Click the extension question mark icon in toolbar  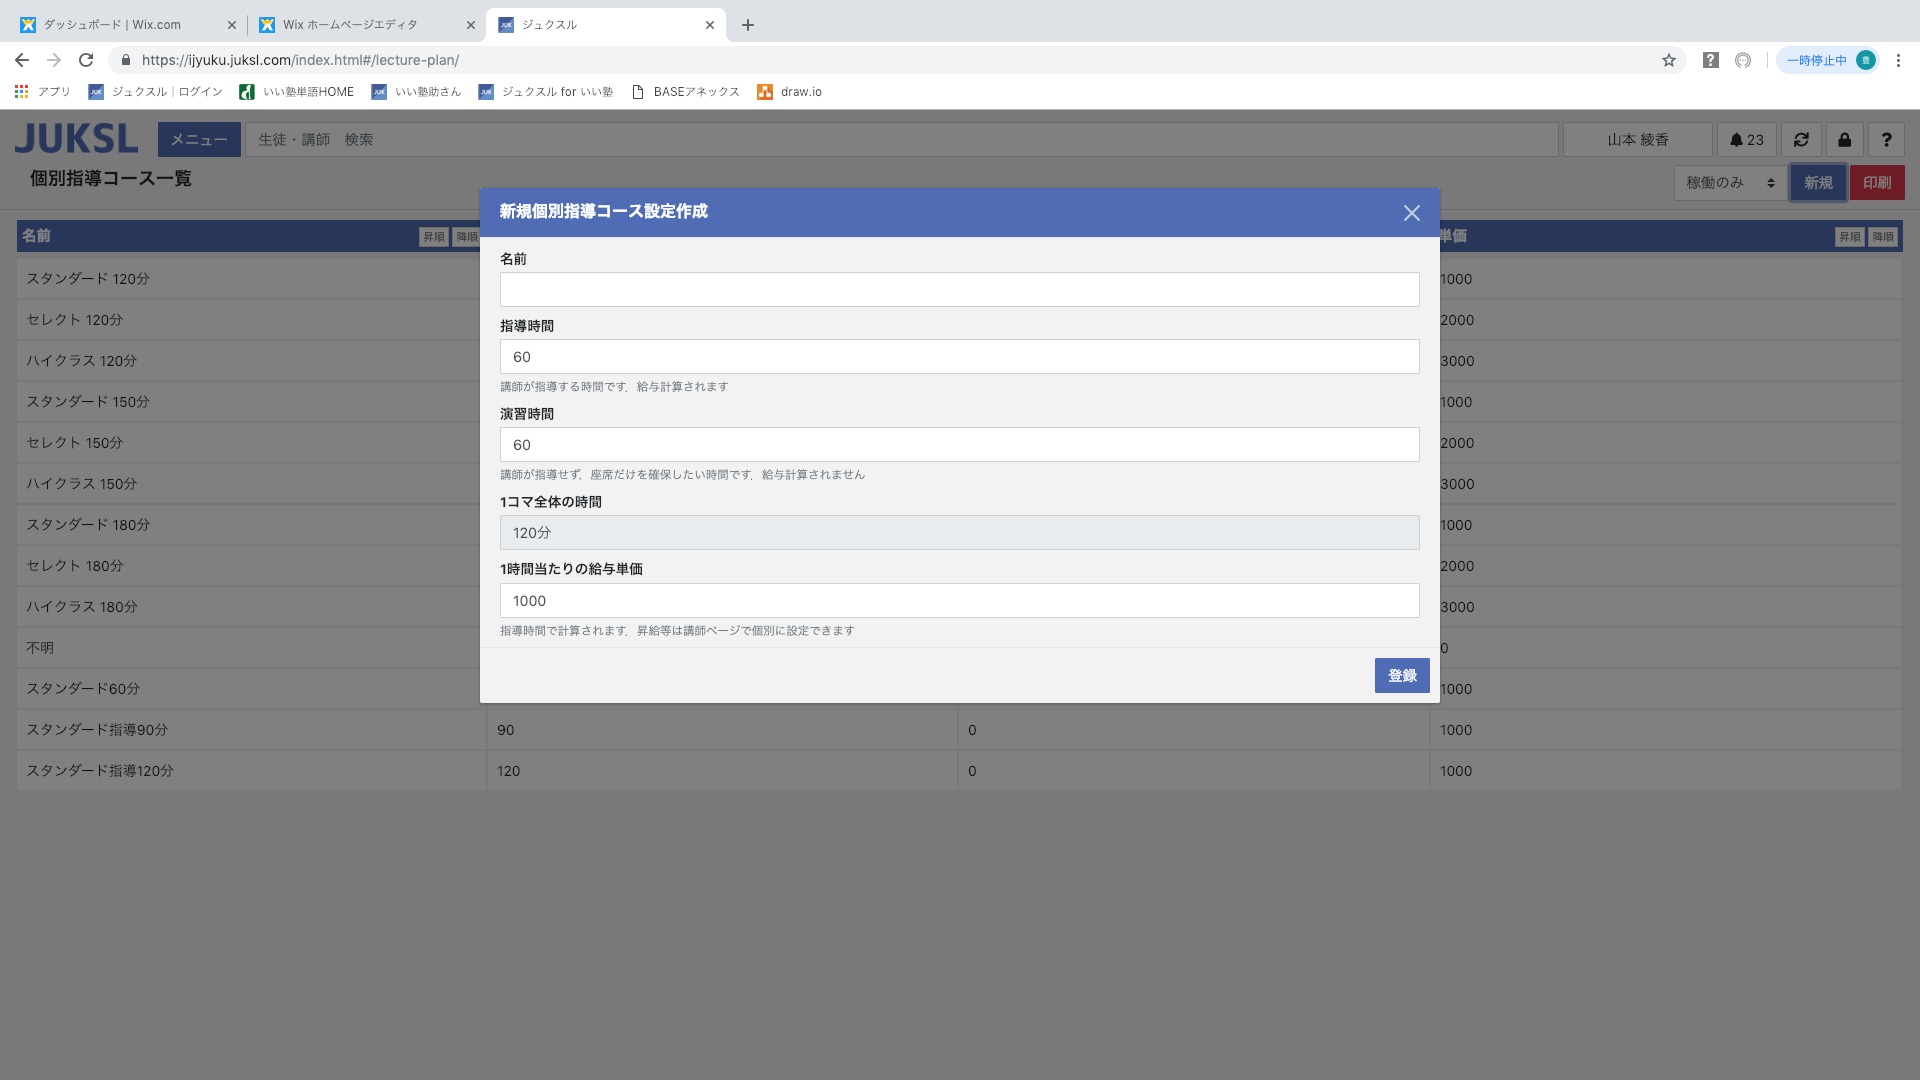tap(1711, 60)
